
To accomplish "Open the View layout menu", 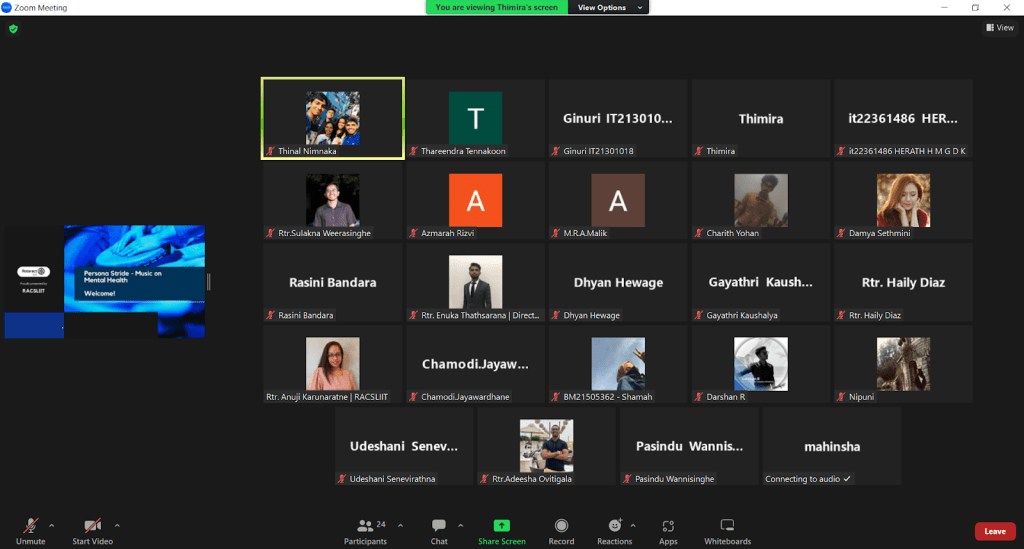I will pos(999,28).
